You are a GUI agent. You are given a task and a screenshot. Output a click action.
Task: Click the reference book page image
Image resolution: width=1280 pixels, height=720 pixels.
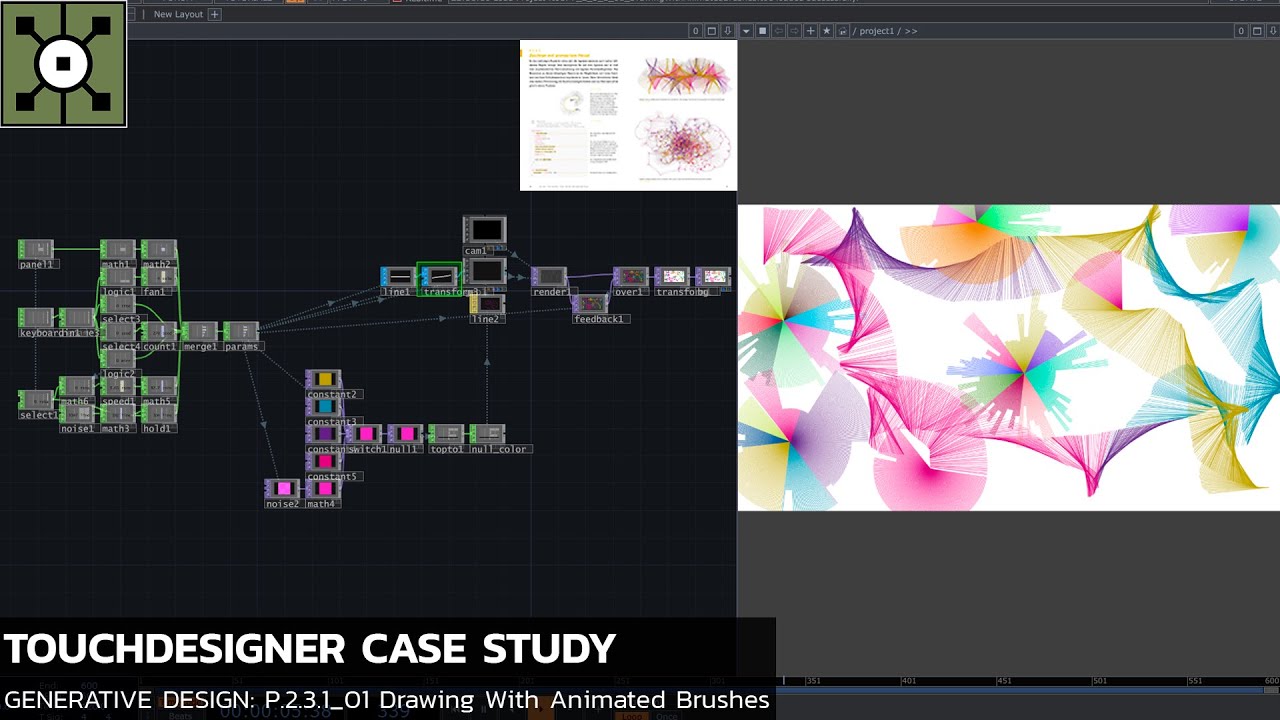click(629, 115)
